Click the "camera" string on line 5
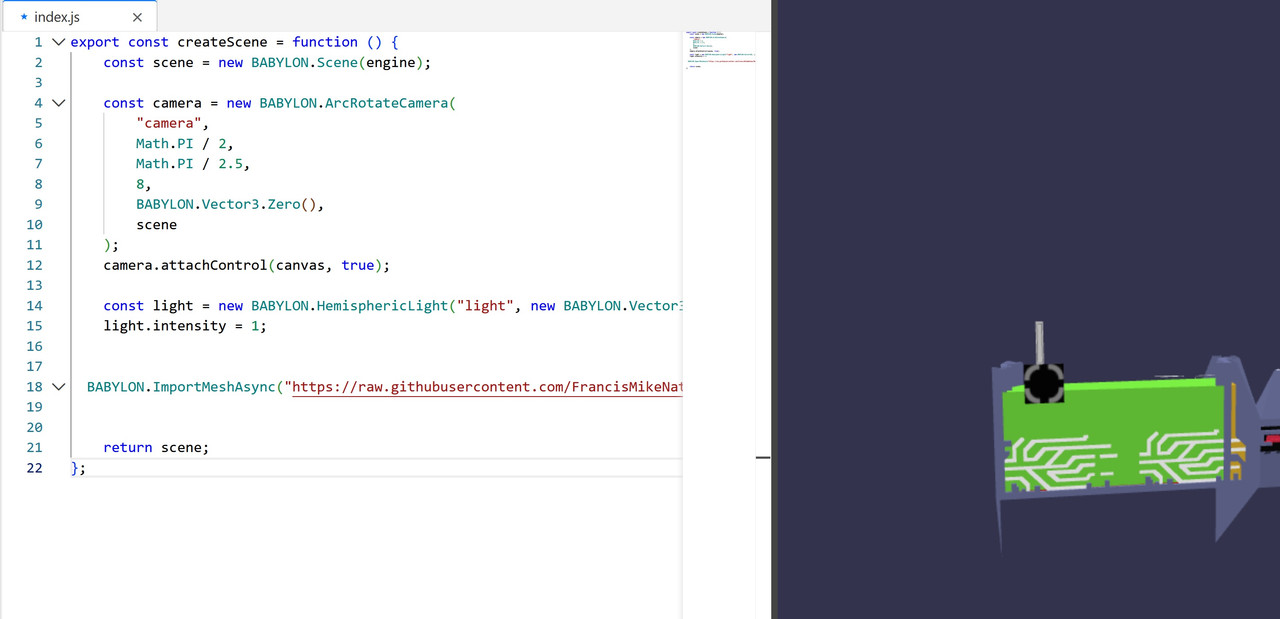Screen dimensions: 1280x619 169,123
